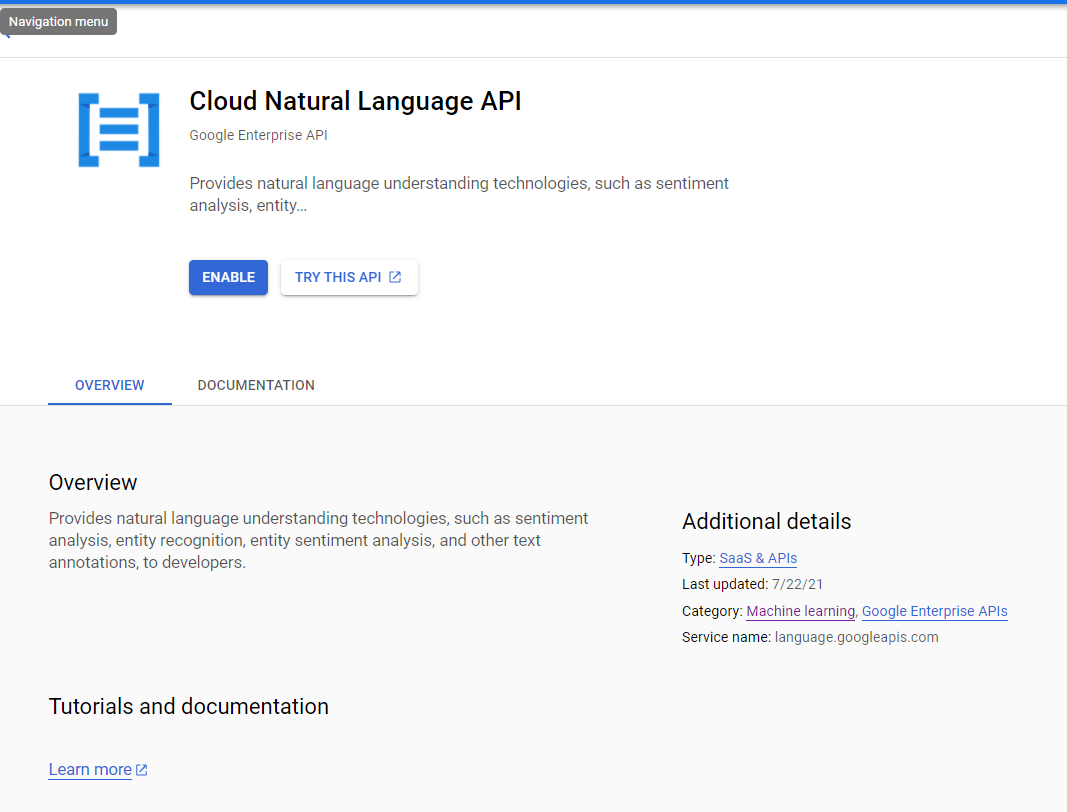This screenshot has width=1067, height=812.
Task: Select the service name language.googleapis.com
Action: [x=856, y=637]
